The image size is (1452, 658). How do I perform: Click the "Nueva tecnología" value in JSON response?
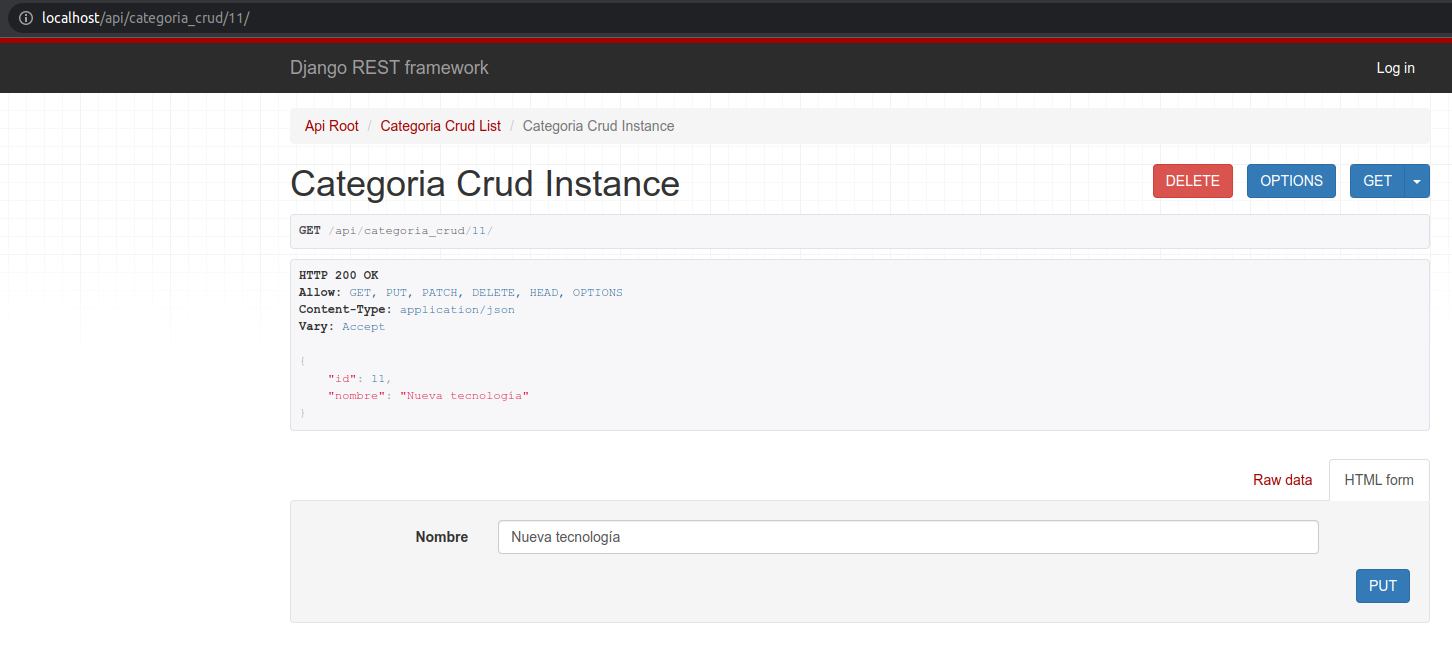pyautogui.click(x=464, y=396)
